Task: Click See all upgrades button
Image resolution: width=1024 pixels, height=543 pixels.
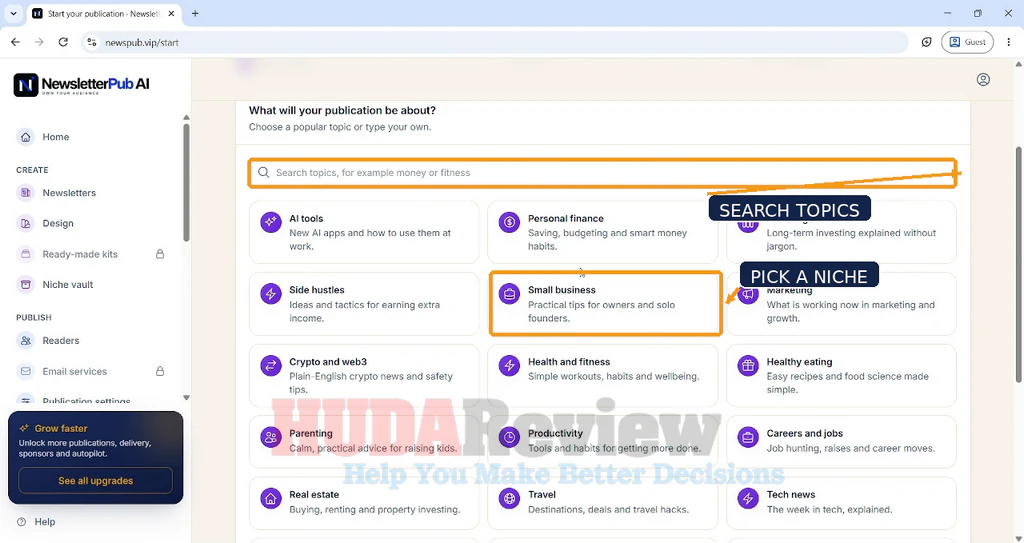Action: click(x=95, y=480)
